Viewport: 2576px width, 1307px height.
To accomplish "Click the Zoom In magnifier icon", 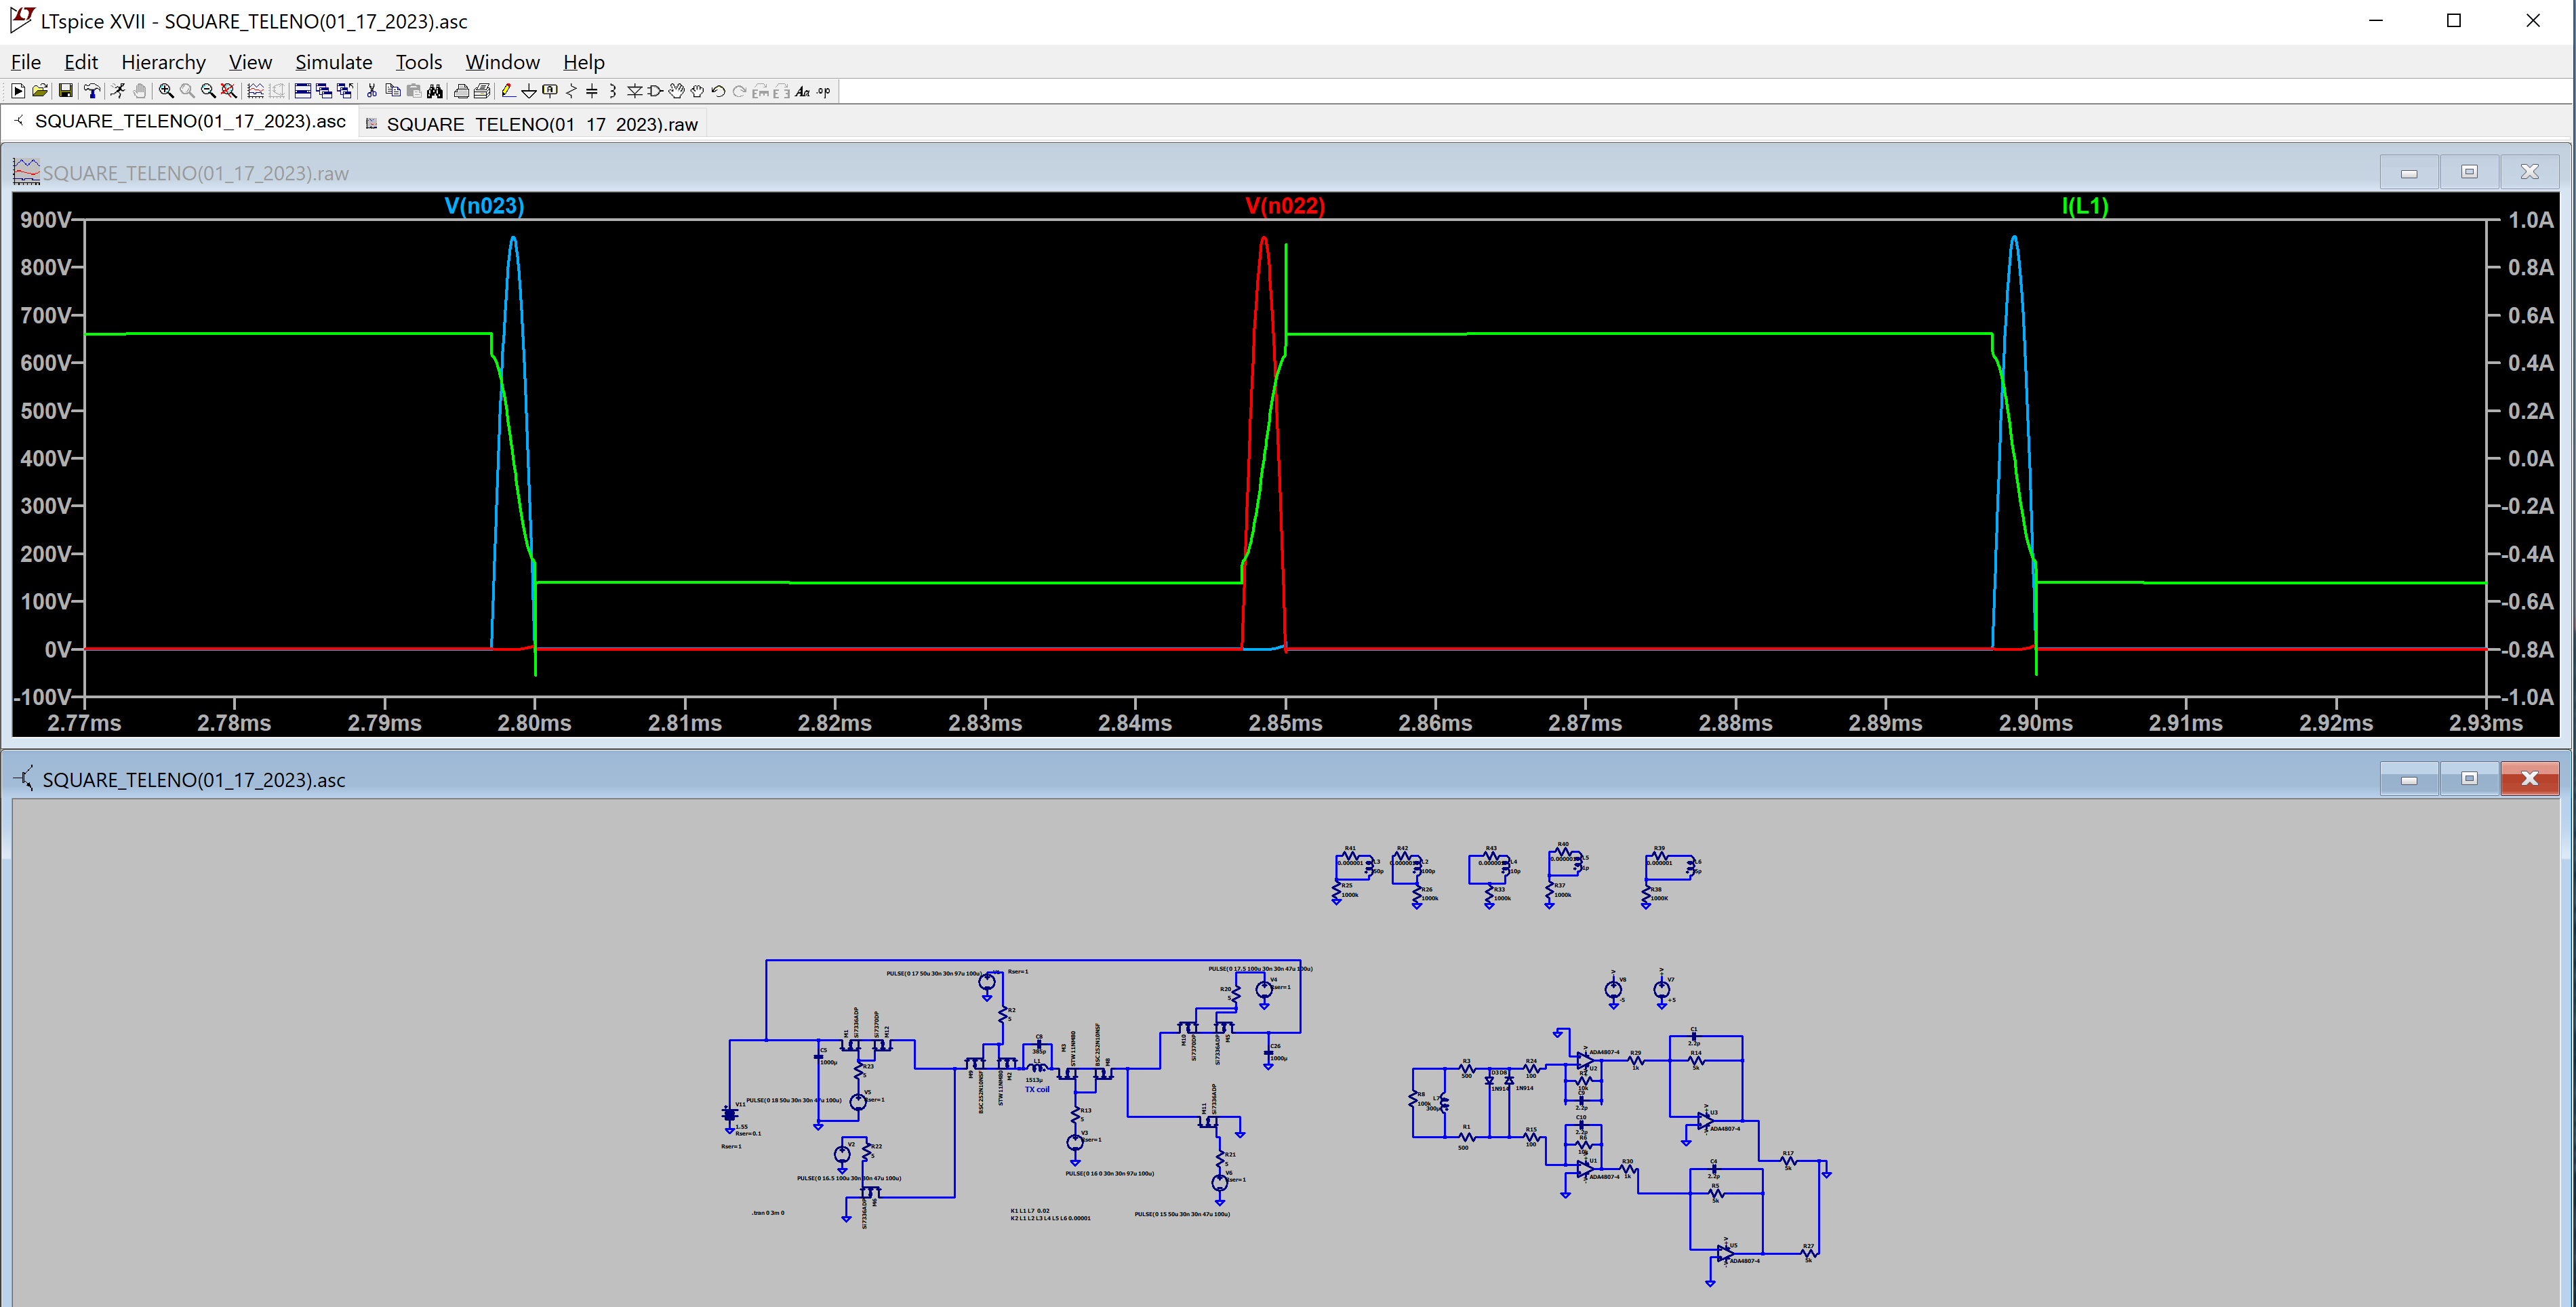I will (166, 91).
